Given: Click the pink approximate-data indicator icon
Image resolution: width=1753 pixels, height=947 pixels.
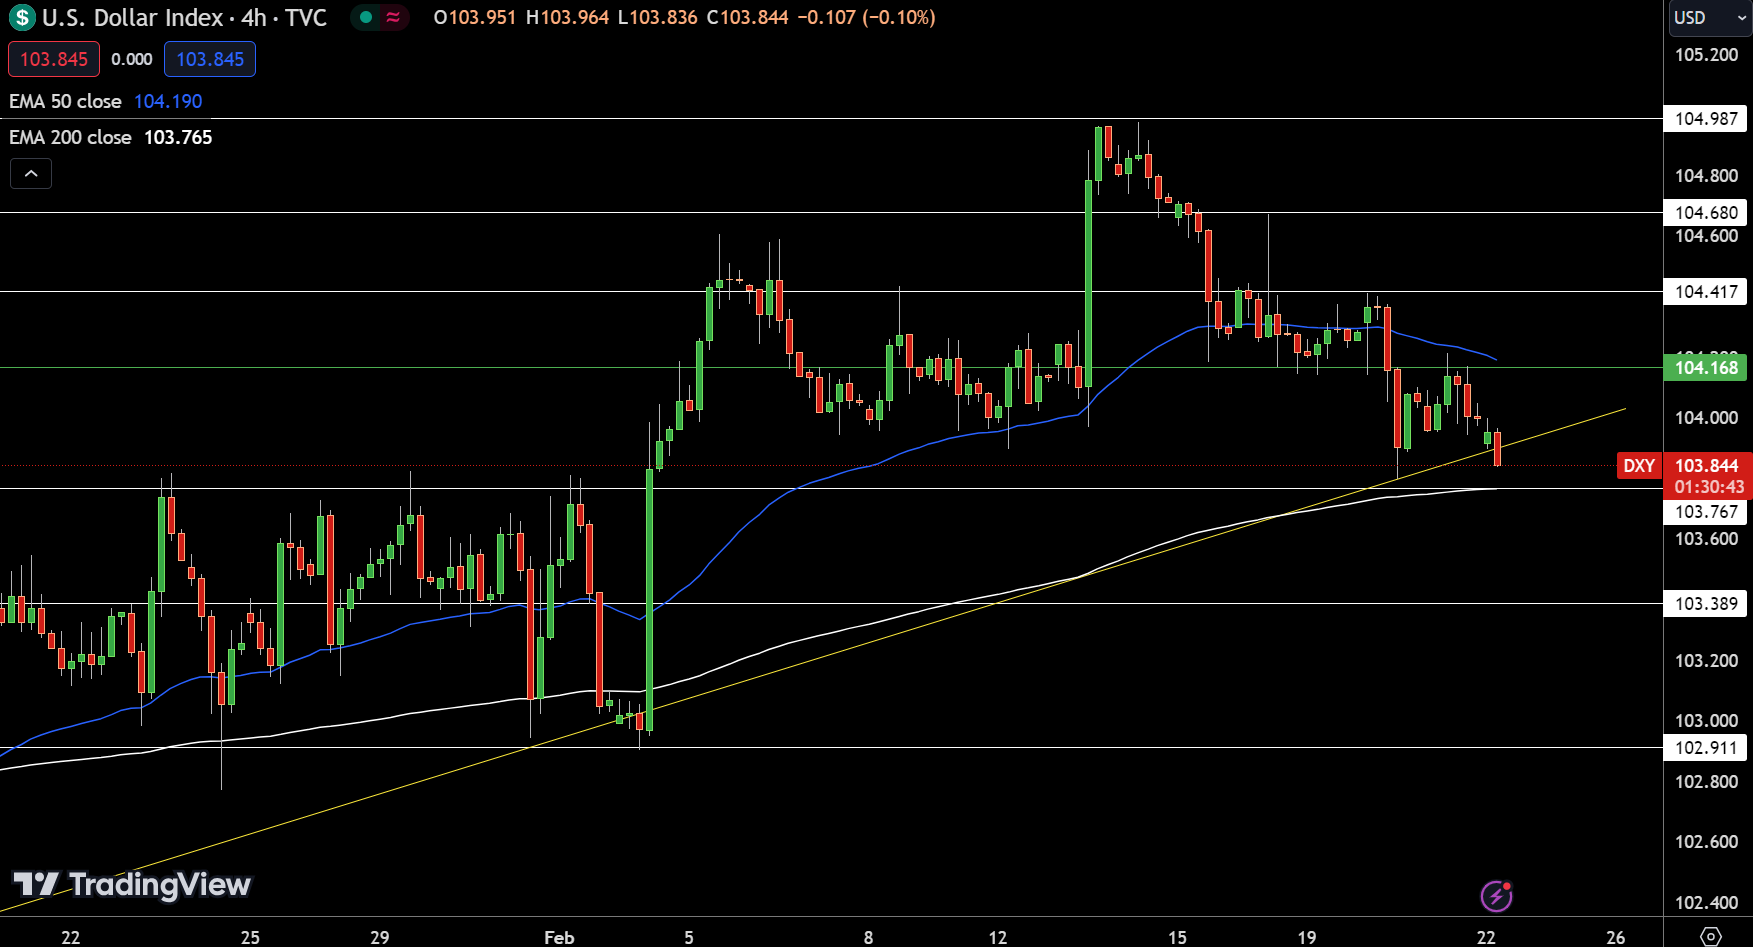Looking at the screenshot, I should pos(393,17).
